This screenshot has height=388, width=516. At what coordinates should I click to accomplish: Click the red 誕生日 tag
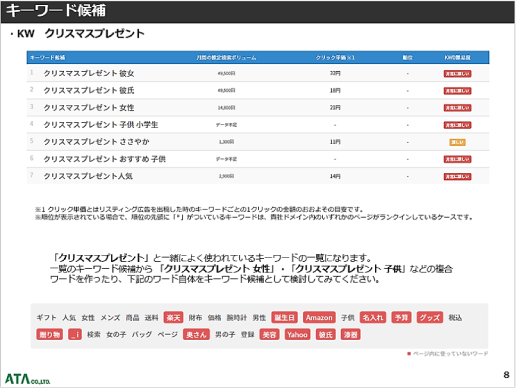click(284, 318)
